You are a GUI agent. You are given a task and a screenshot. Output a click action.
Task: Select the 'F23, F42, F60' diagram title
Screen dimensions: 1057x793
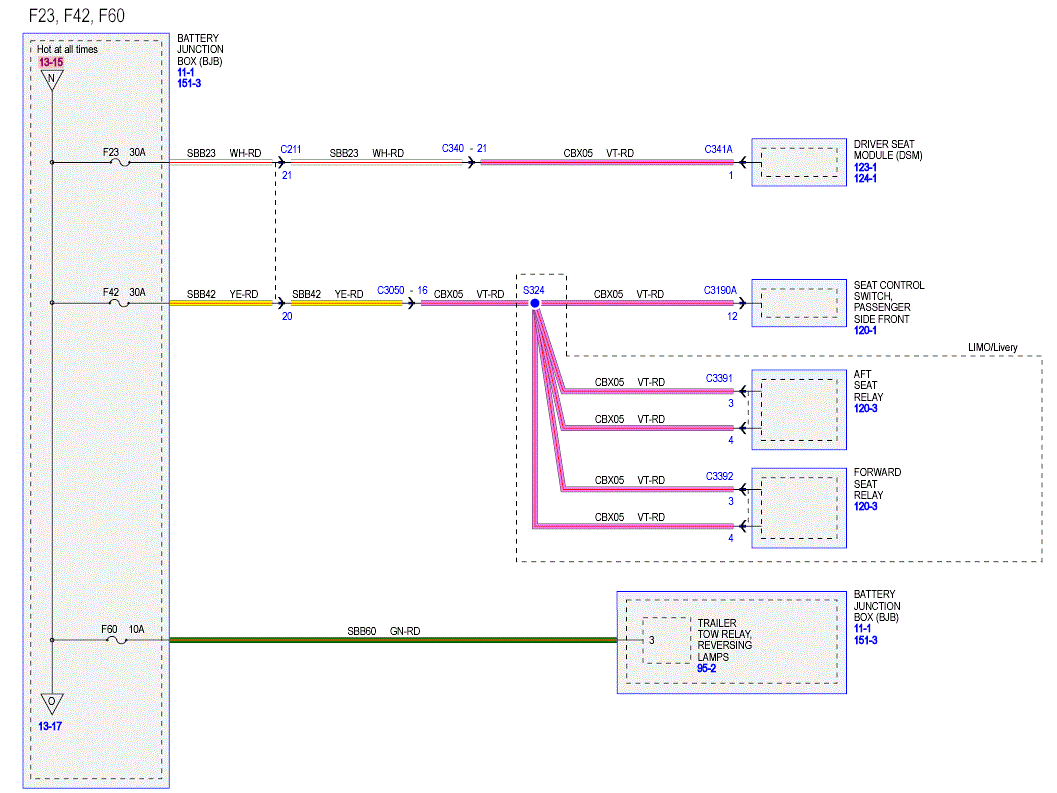pyautogui.click(x=77, y=16)
